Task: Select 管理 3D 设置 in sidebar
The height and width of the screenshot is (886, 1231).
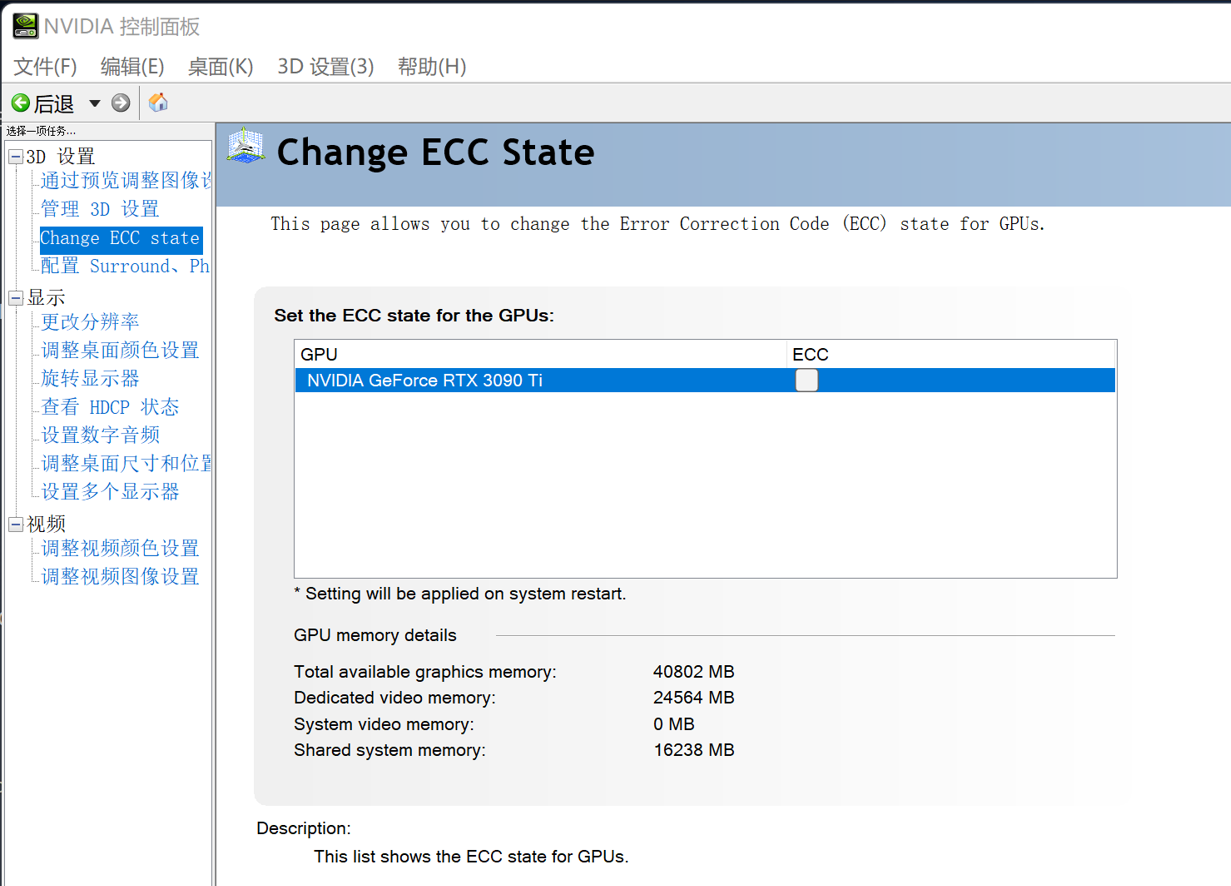Action: [x=100, y=209]
